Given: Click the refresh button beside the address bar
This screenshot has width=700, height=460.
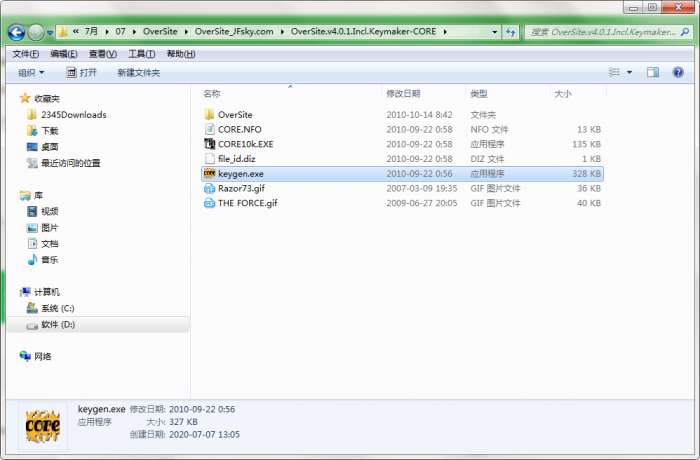Looking at the screenshot, I should [x=511, y=32].
